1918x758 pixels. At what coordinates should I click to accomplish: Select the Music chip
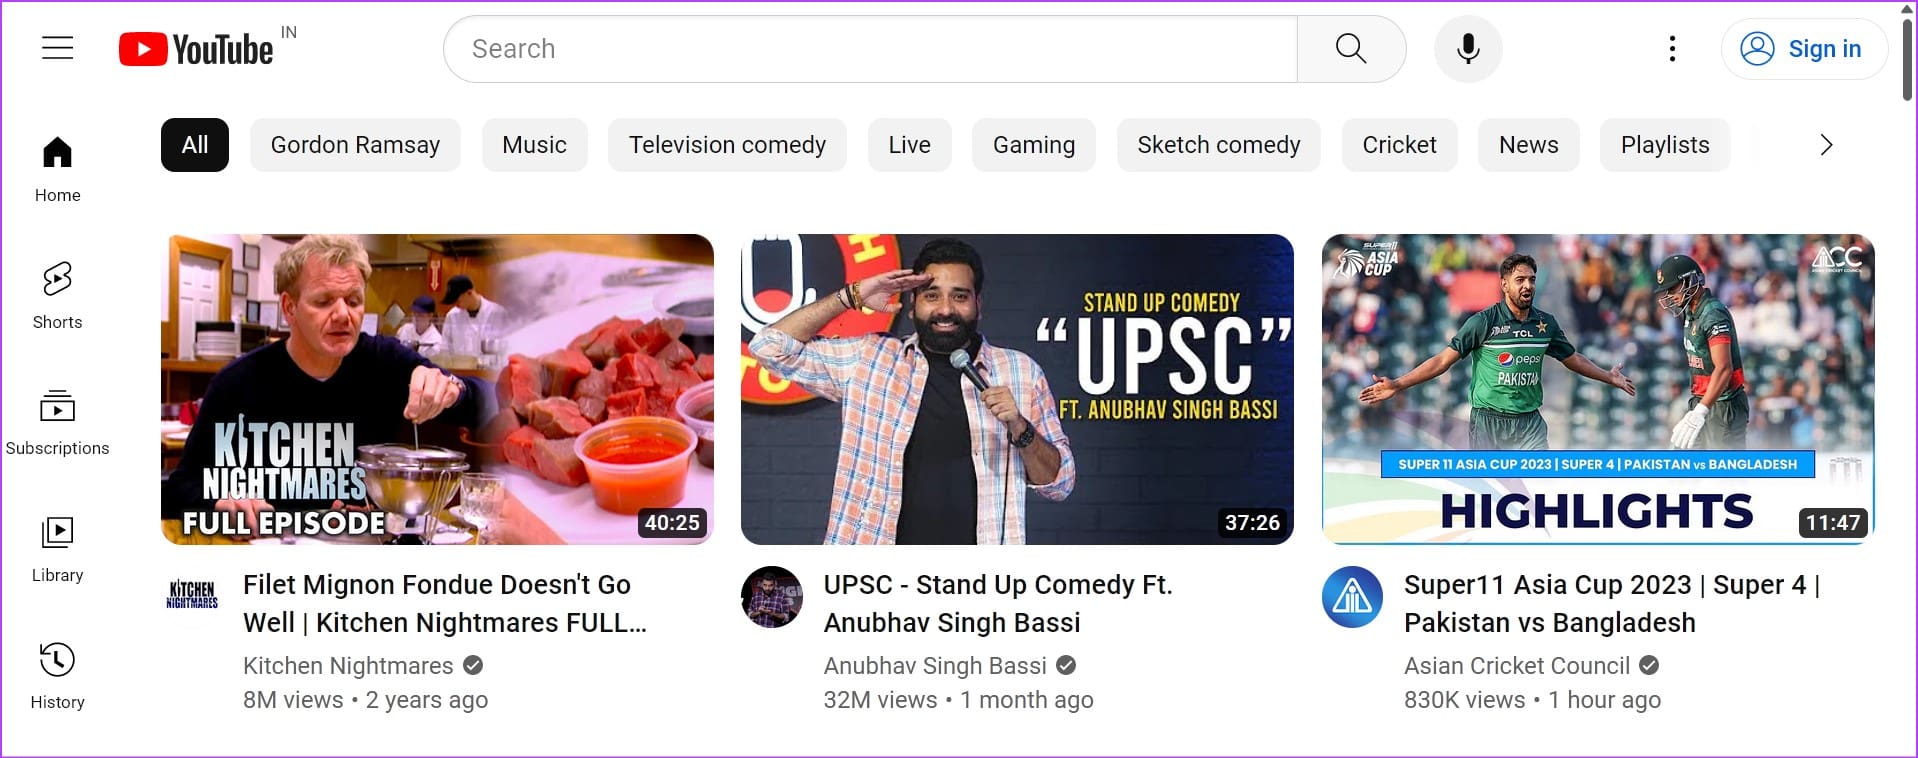pyautogui.click(x=534, y=145)
